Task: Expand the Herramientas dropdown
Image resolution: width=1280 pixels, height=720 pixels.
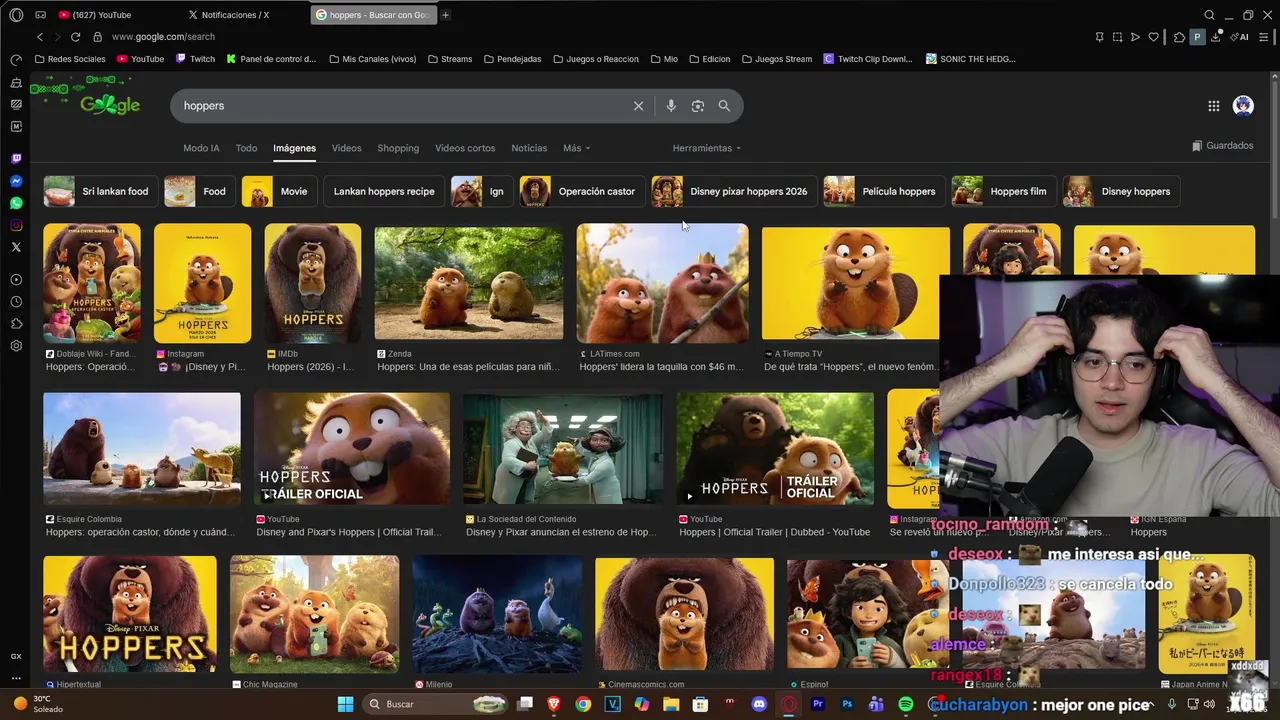Action: tap(707, 148)
